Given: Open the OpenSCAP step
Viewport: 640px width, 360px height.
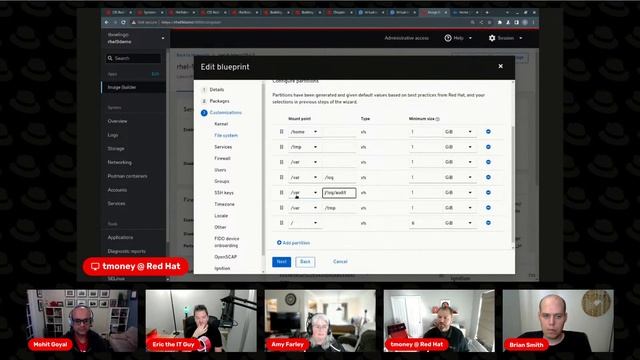Looking at the screenshot, I should (225, 257).
